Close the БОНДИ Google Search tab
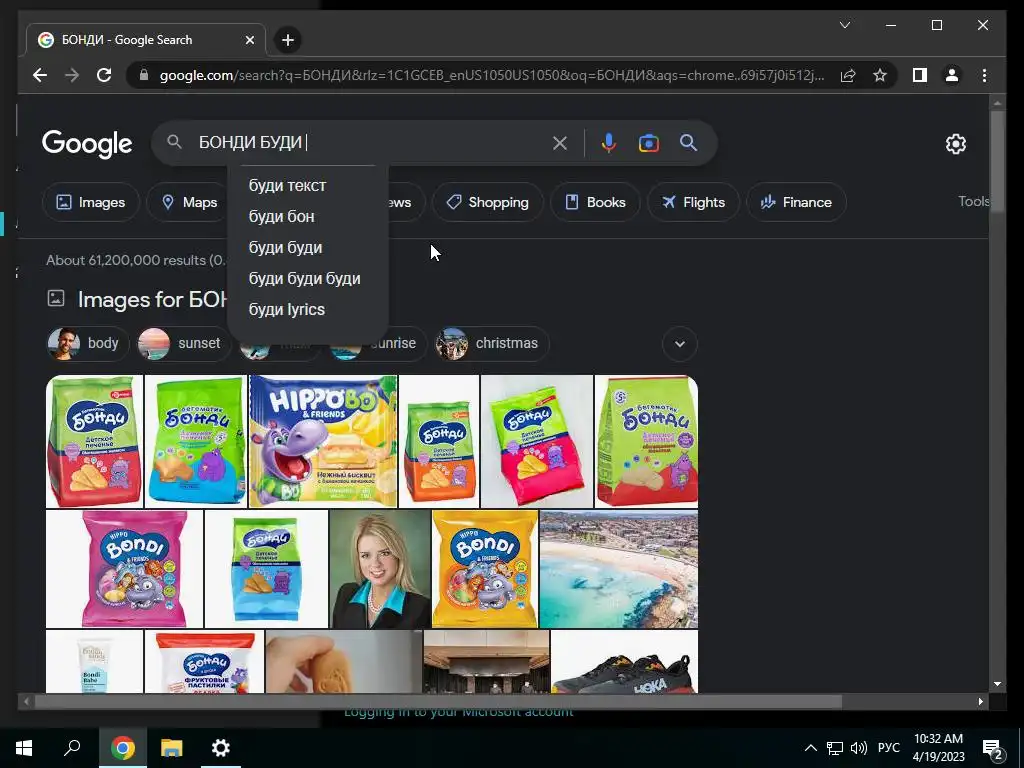 coord(249,40)
